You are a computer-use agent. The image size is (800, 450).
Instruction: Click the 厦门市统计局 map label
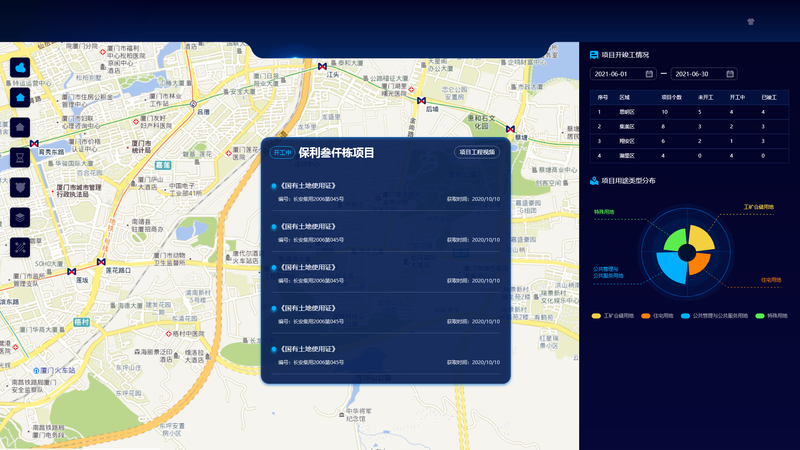[141, 147]
